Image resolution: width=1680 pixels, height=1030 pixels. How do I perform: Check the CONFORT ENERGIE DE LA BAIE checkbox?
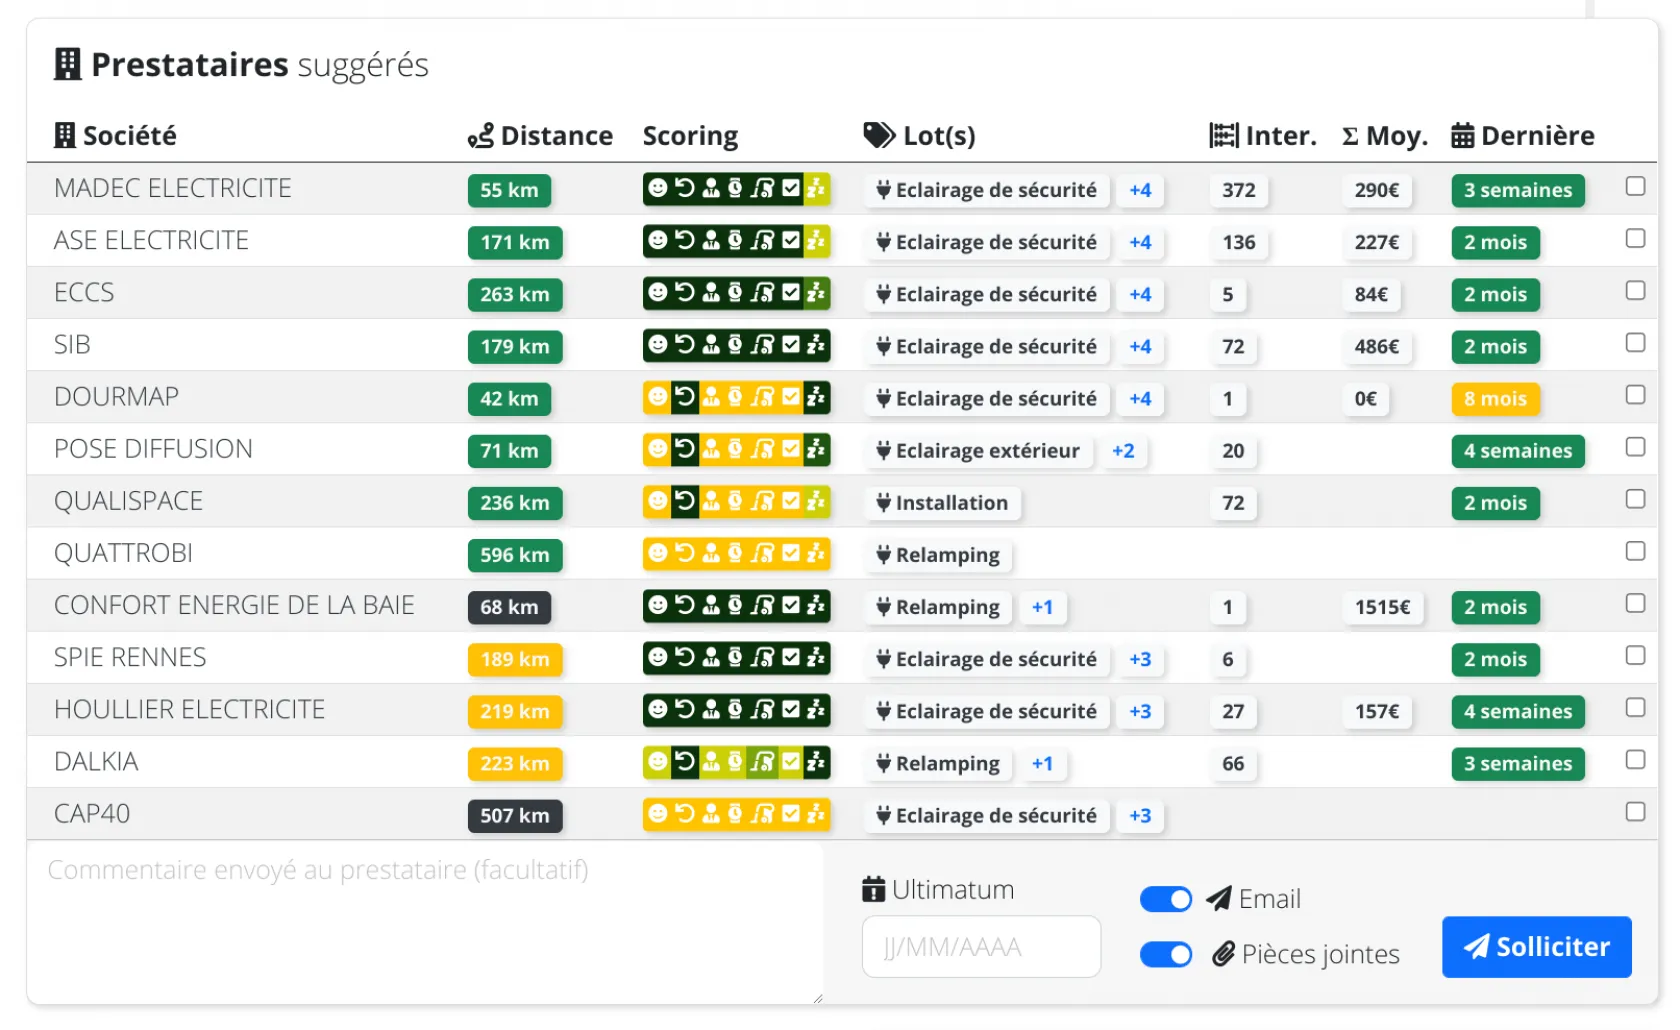tap(1635, 604)
